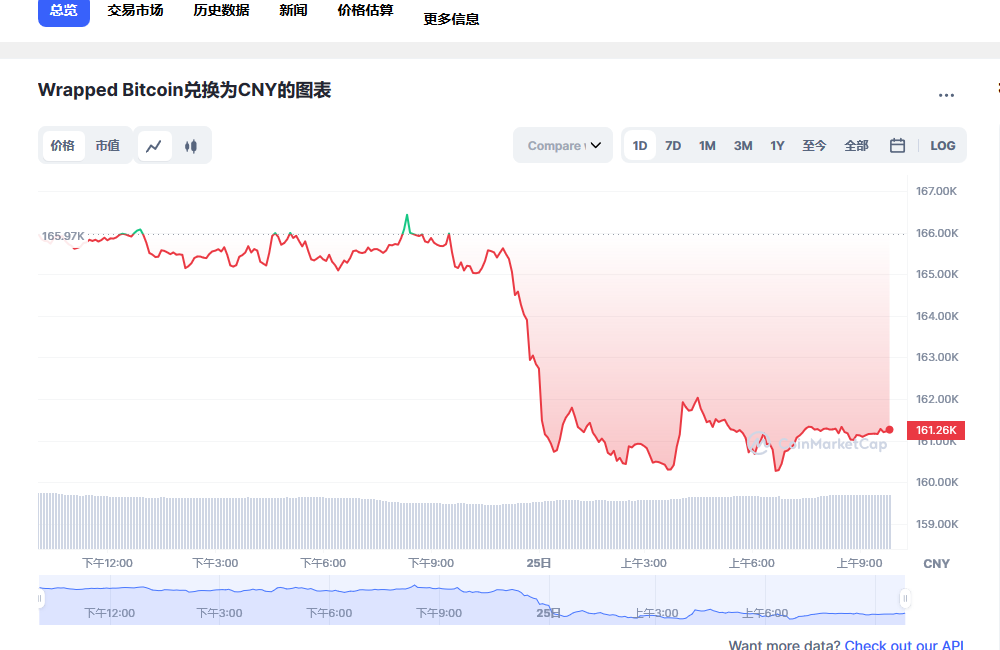The image size is (1000, 650).
Task: Choose the 1M time range
Action: point(707,145)
